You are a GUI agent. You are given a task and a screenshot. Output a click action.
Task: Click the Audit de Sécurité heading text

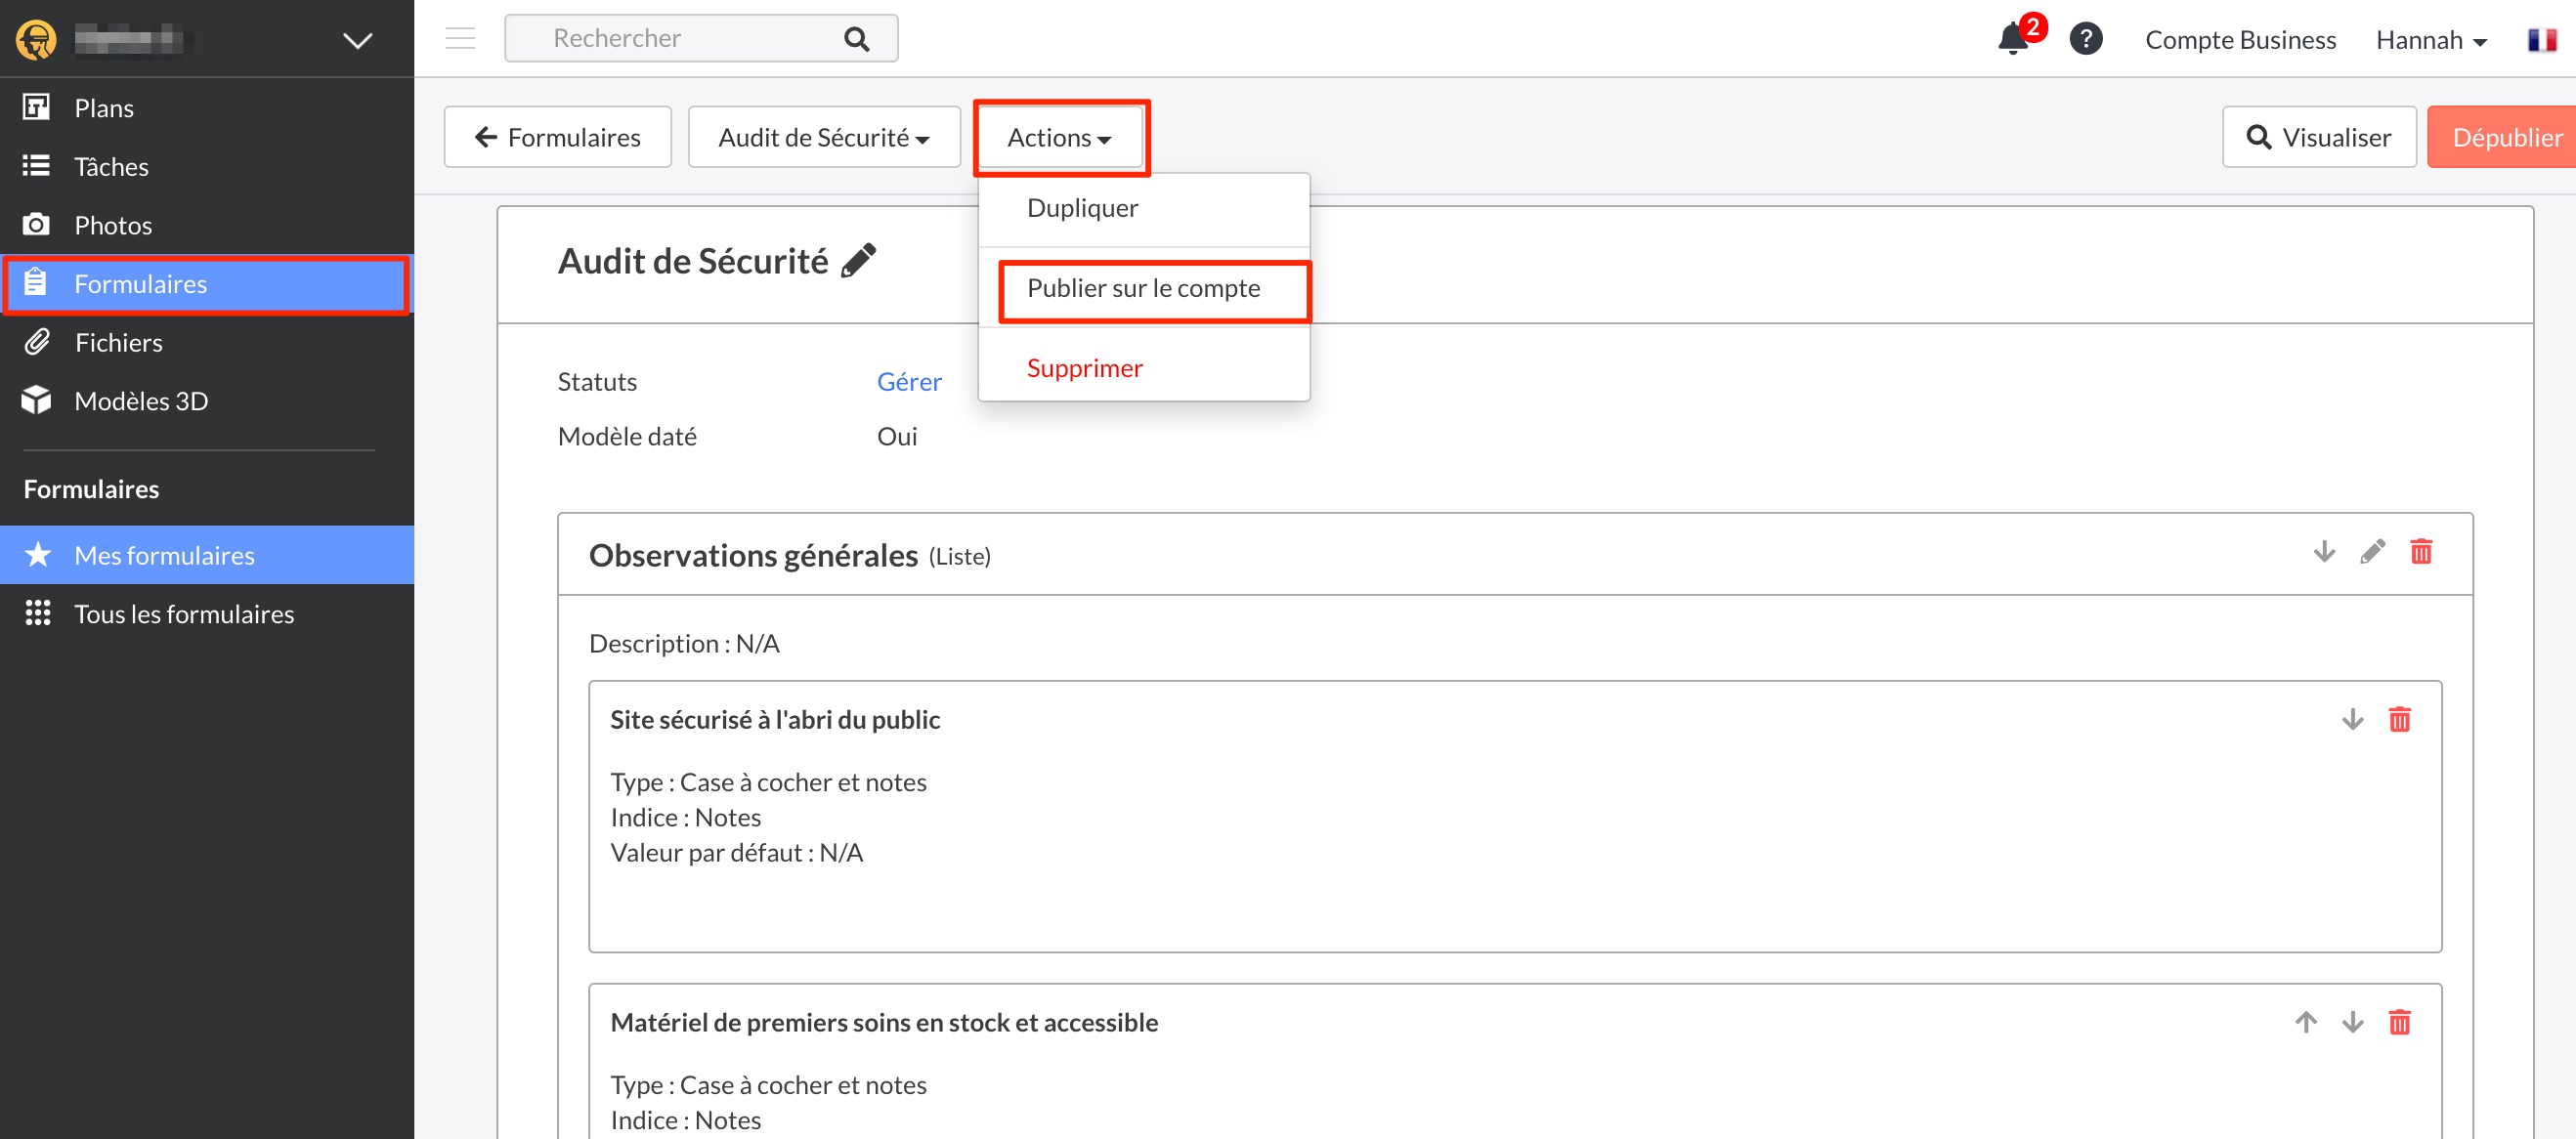(693, 261)
